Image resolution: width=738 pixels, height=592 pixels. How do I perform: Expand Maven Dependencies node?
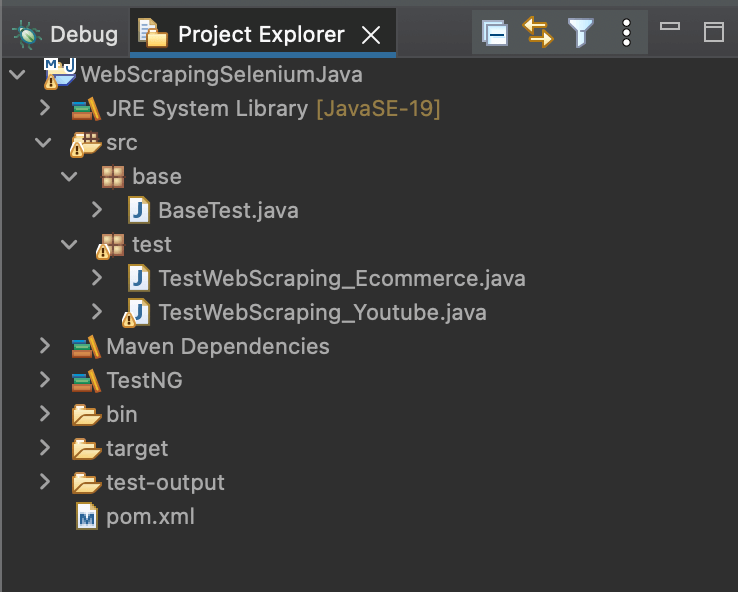tap(45, 345)
